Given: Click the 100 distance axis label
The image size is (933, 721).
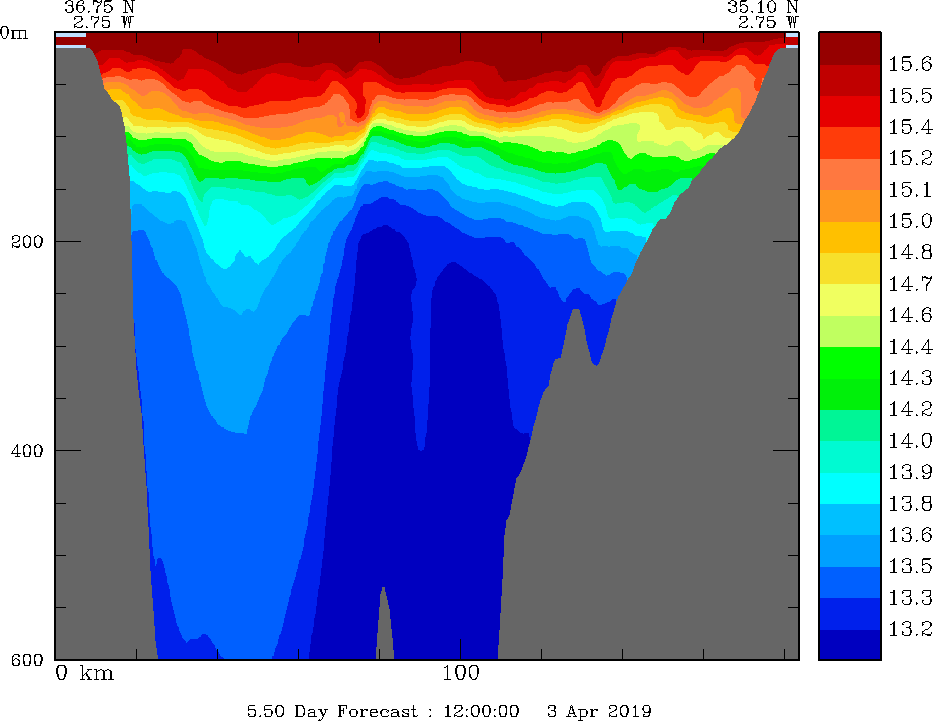Looking at the screenshot, I should [x=461, y=673].
